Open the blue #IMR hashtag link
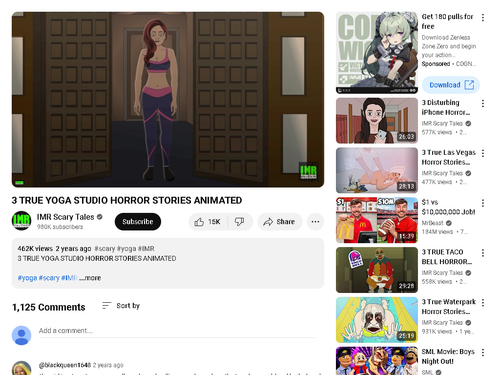 (x=69, y=278)
